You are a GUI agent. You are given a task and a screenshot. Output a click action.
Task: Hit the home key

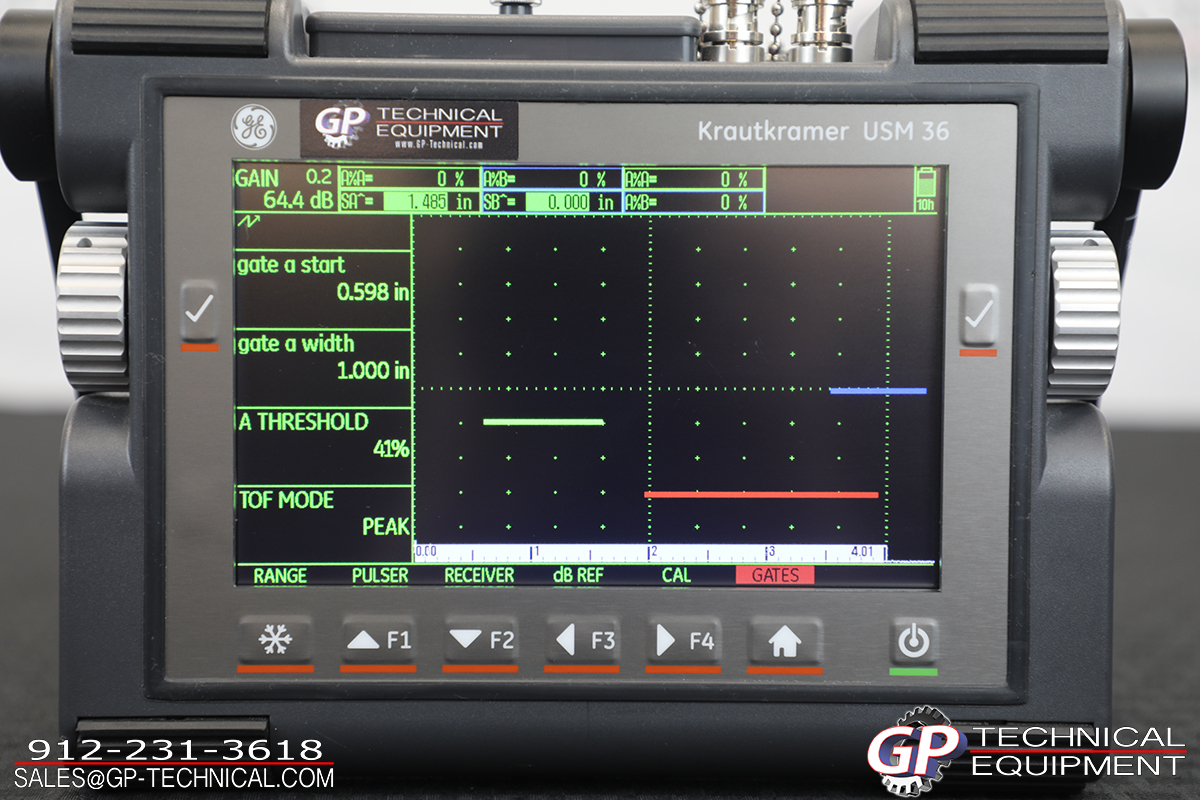click(x=785, y=640)
